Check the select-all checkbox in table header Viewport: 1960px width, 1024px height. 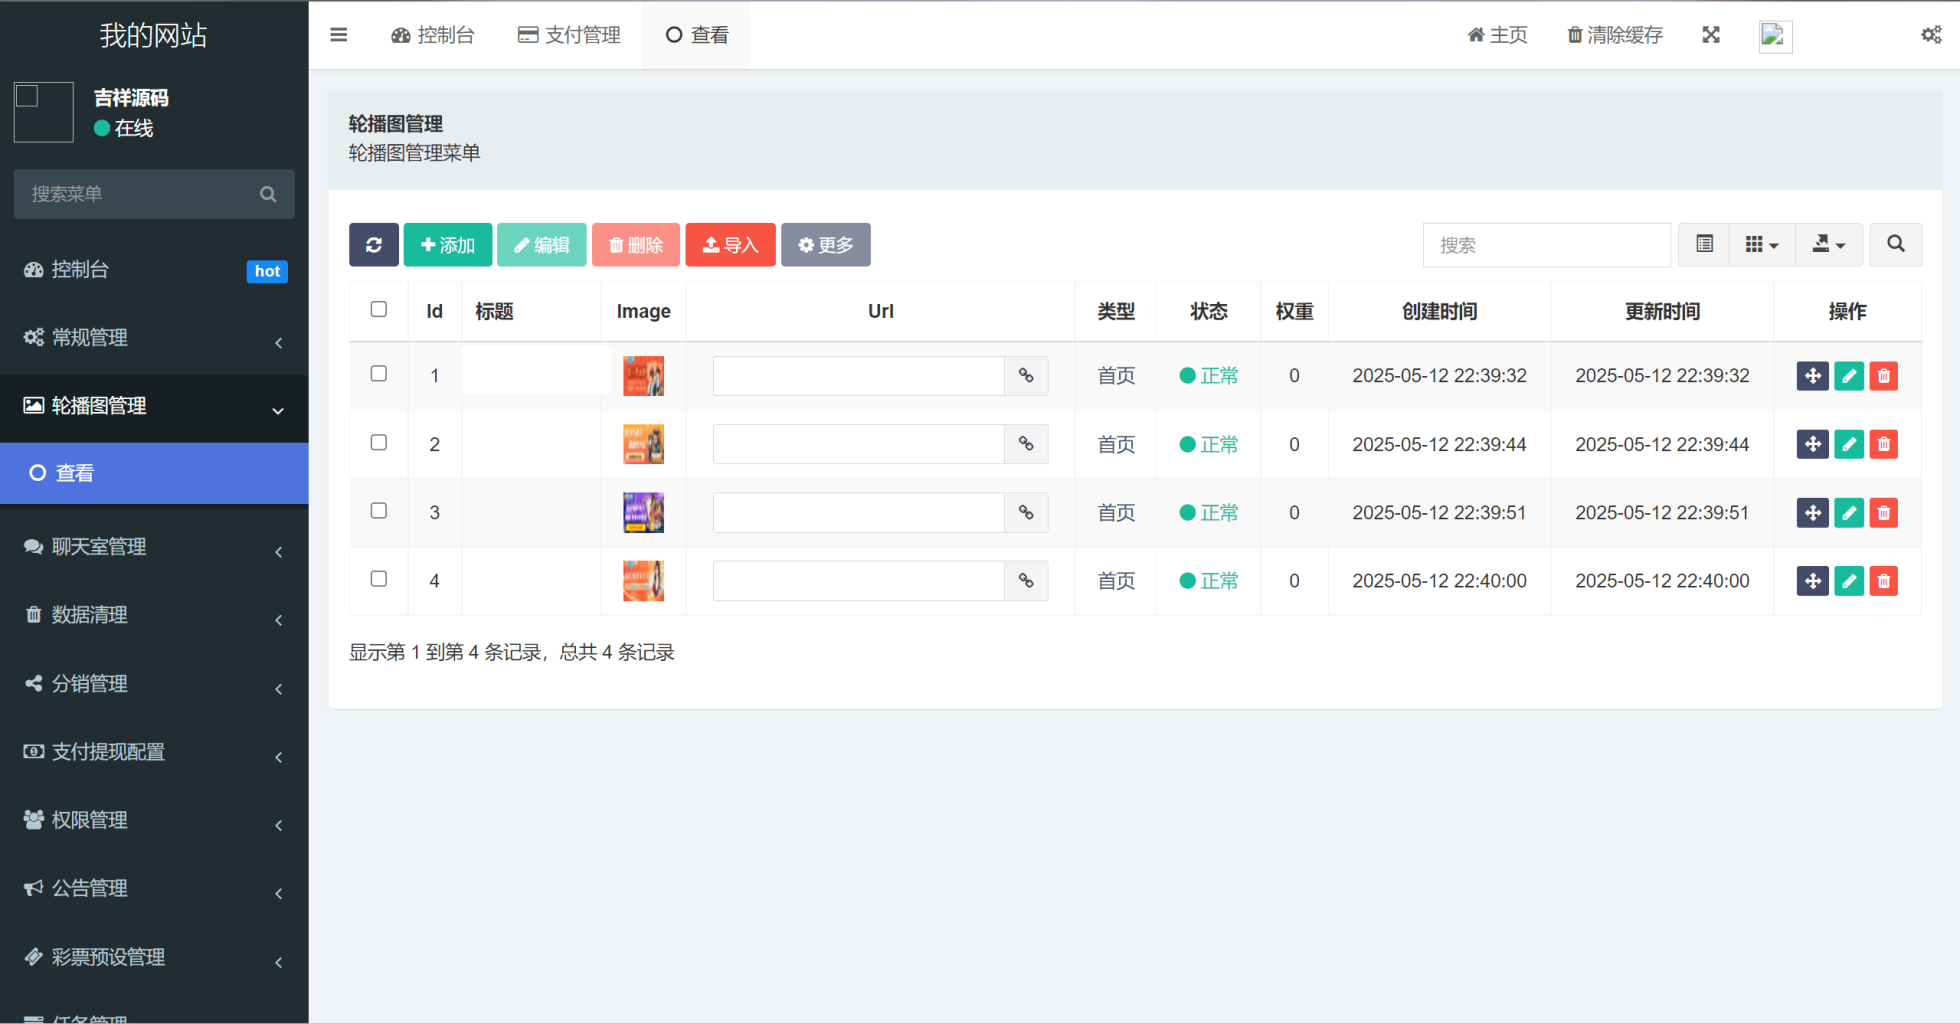pos(378,309)
